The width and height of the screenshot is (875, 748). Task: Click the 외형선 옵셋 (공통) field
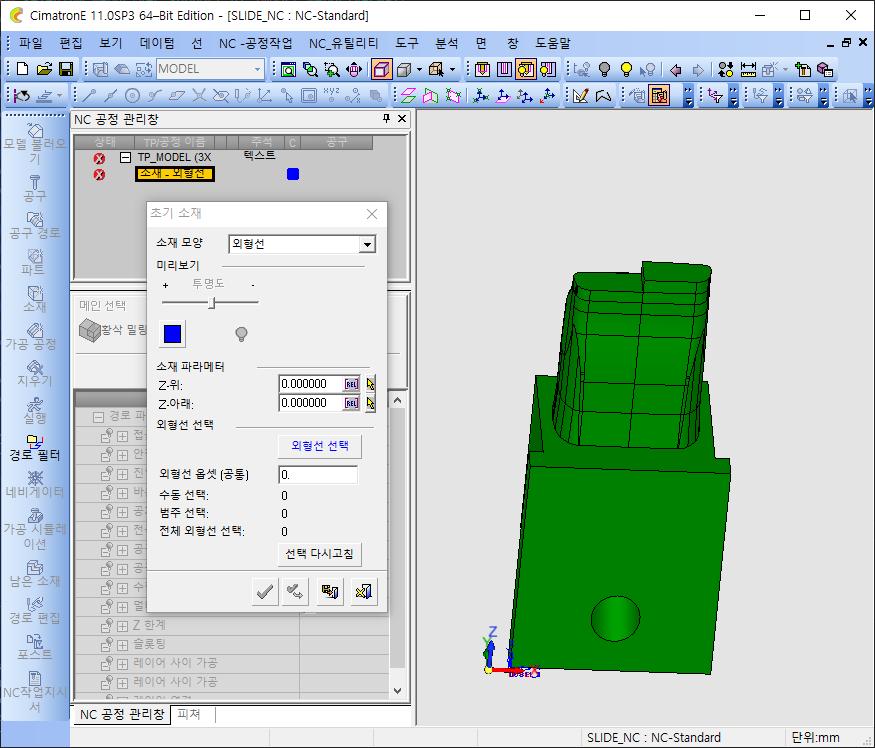tap(318, 474)
